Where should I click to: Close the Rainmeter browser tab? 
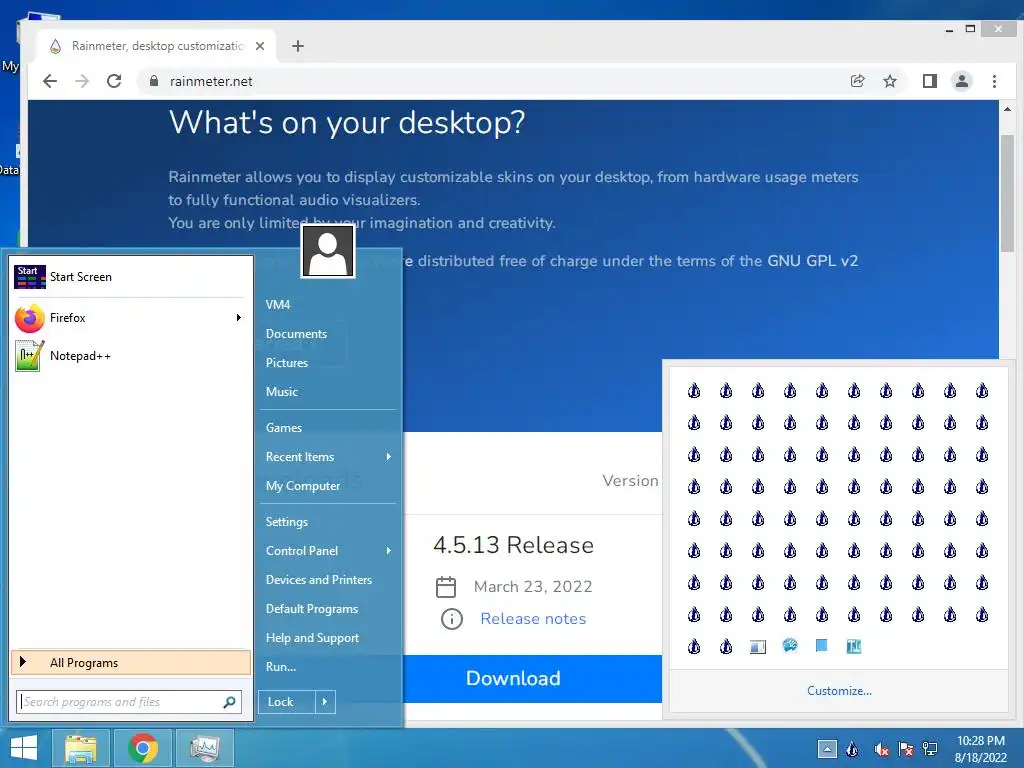pos(260,46)
